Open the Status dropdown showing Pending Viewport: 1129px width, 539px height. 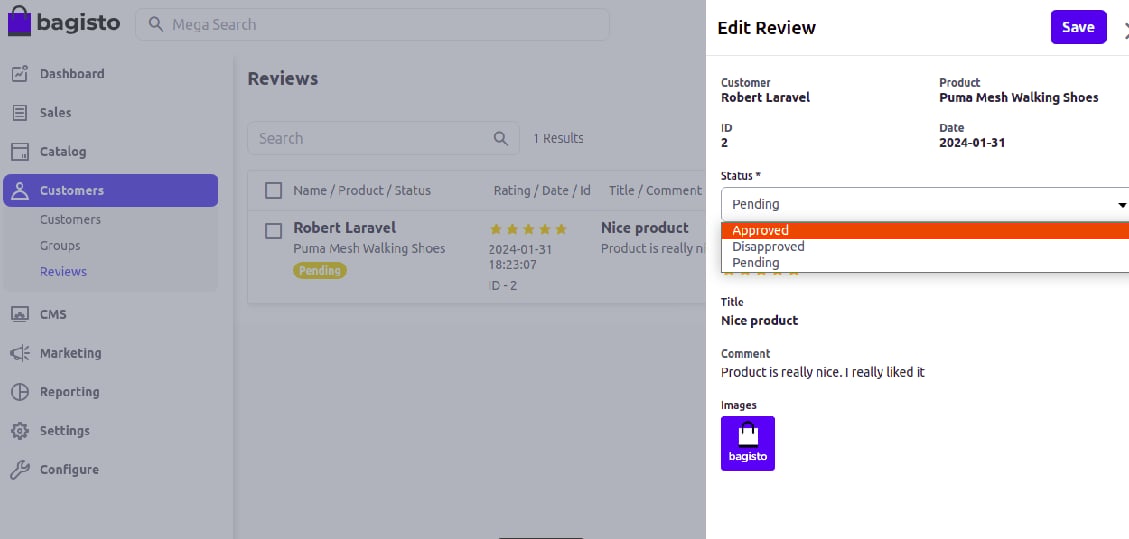[x=925, y=204]
